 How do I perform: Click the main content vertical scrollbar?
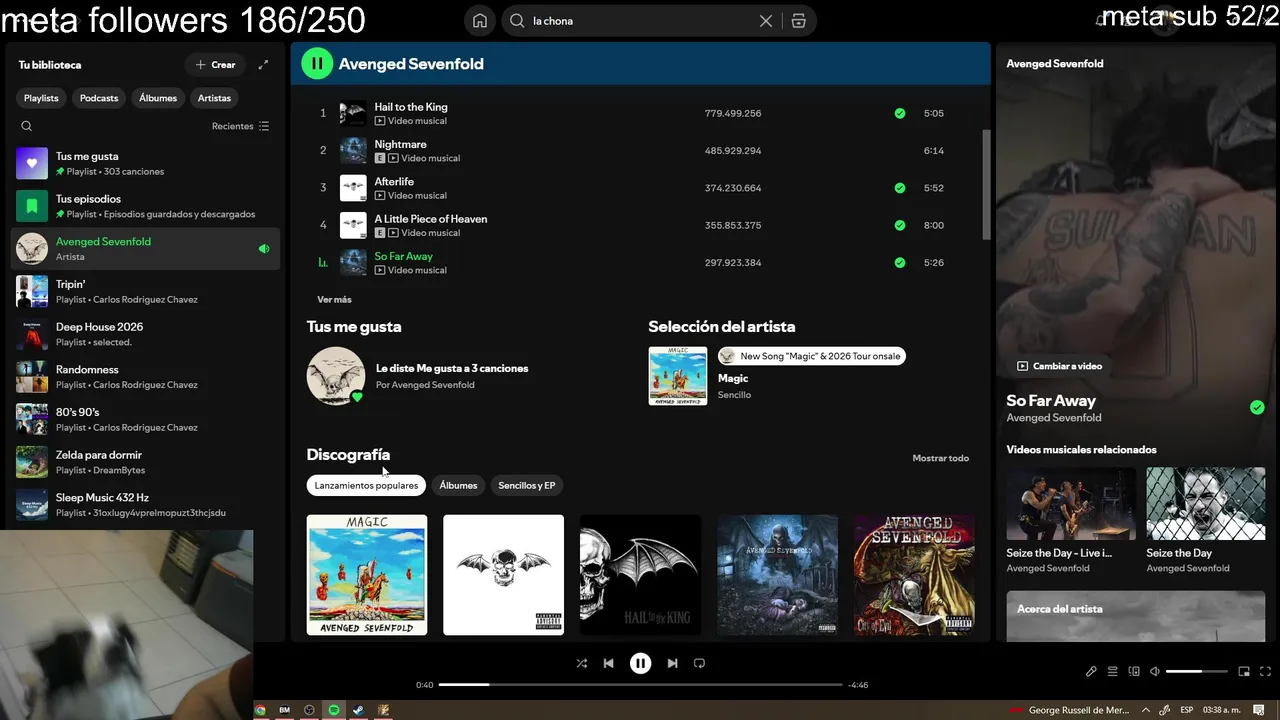pos(986,185)
